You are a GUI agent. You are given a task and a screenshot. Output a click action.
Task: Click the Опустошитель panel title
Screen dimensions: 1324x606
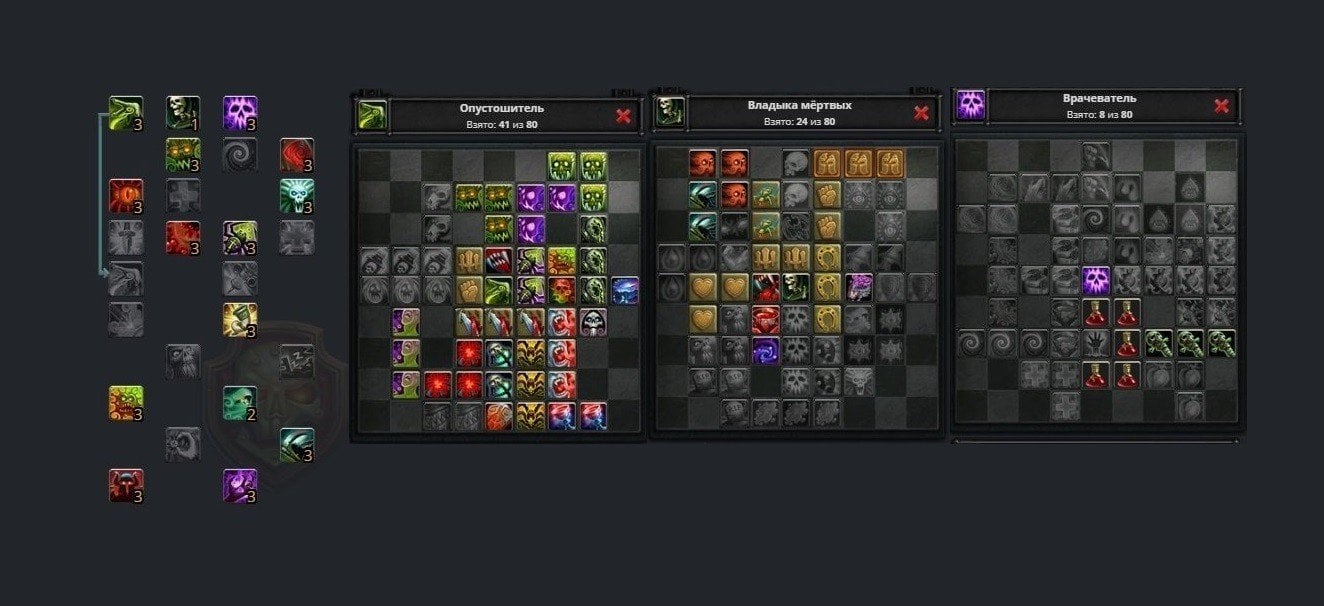[x=502, y=108]
